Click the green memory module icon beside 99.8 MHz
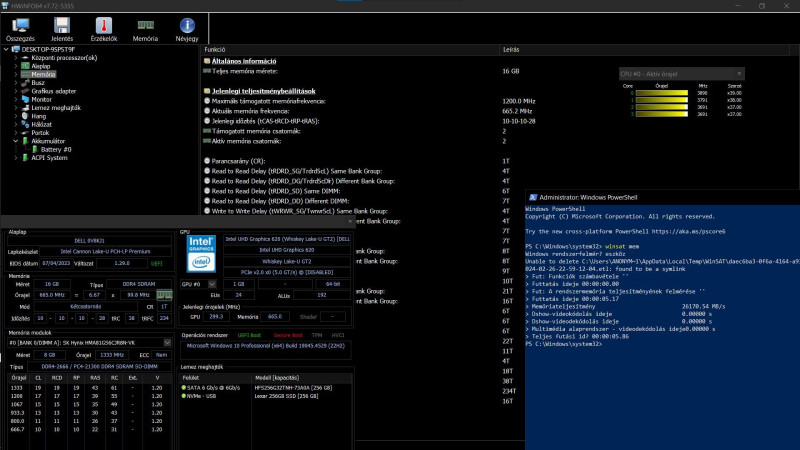 coord(164,295)
